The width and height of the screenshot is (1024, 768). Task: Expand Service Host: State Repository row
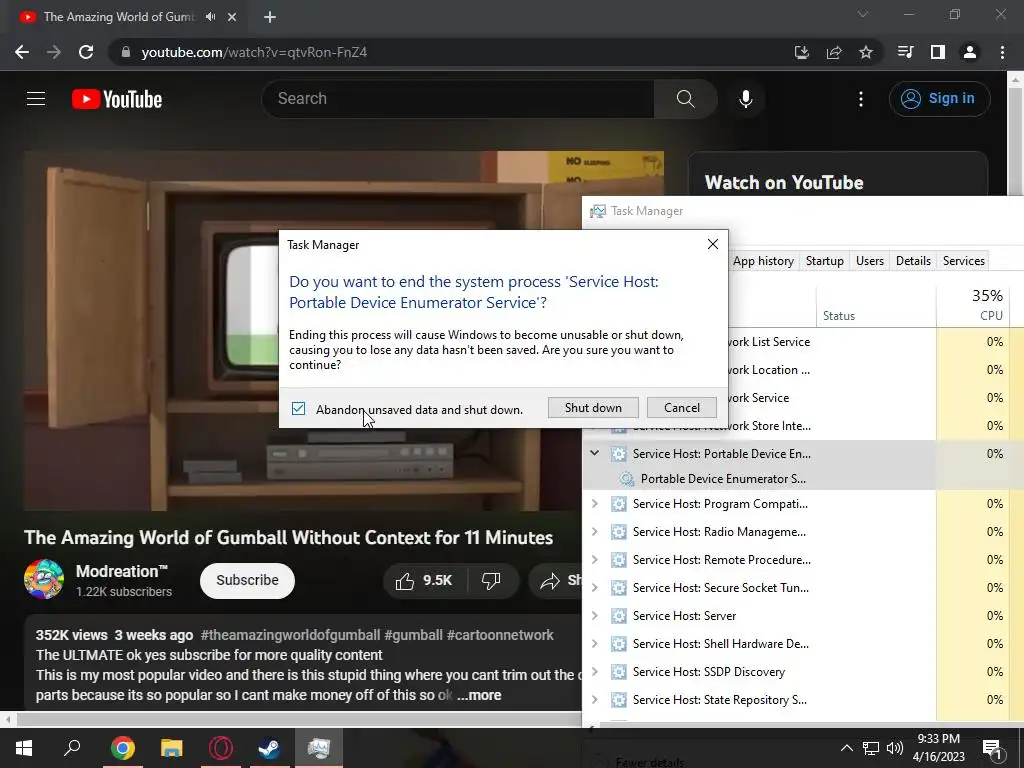coord(594,700)
